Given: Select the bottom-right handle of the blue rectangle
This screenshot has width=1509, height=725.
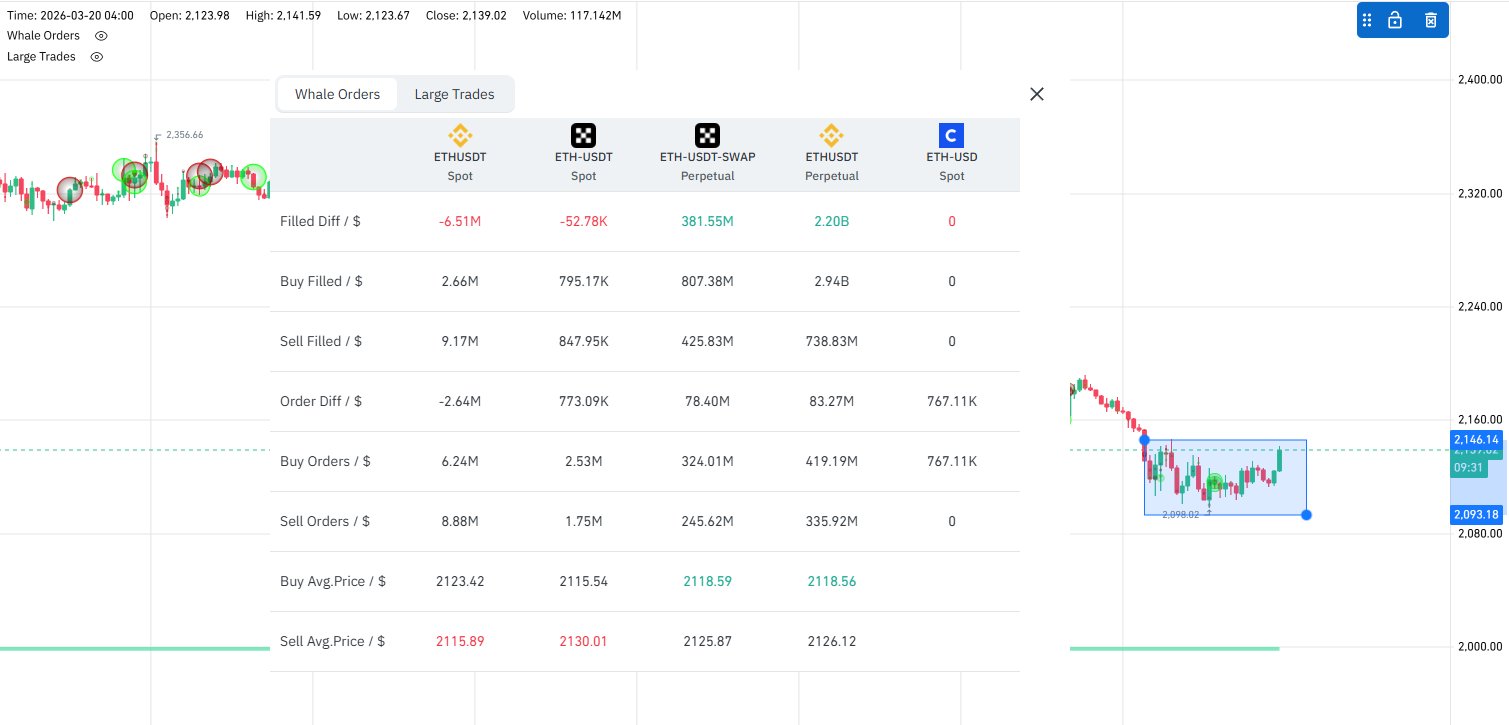Looking at the screenshot, I should click(x=1306, y=515).
